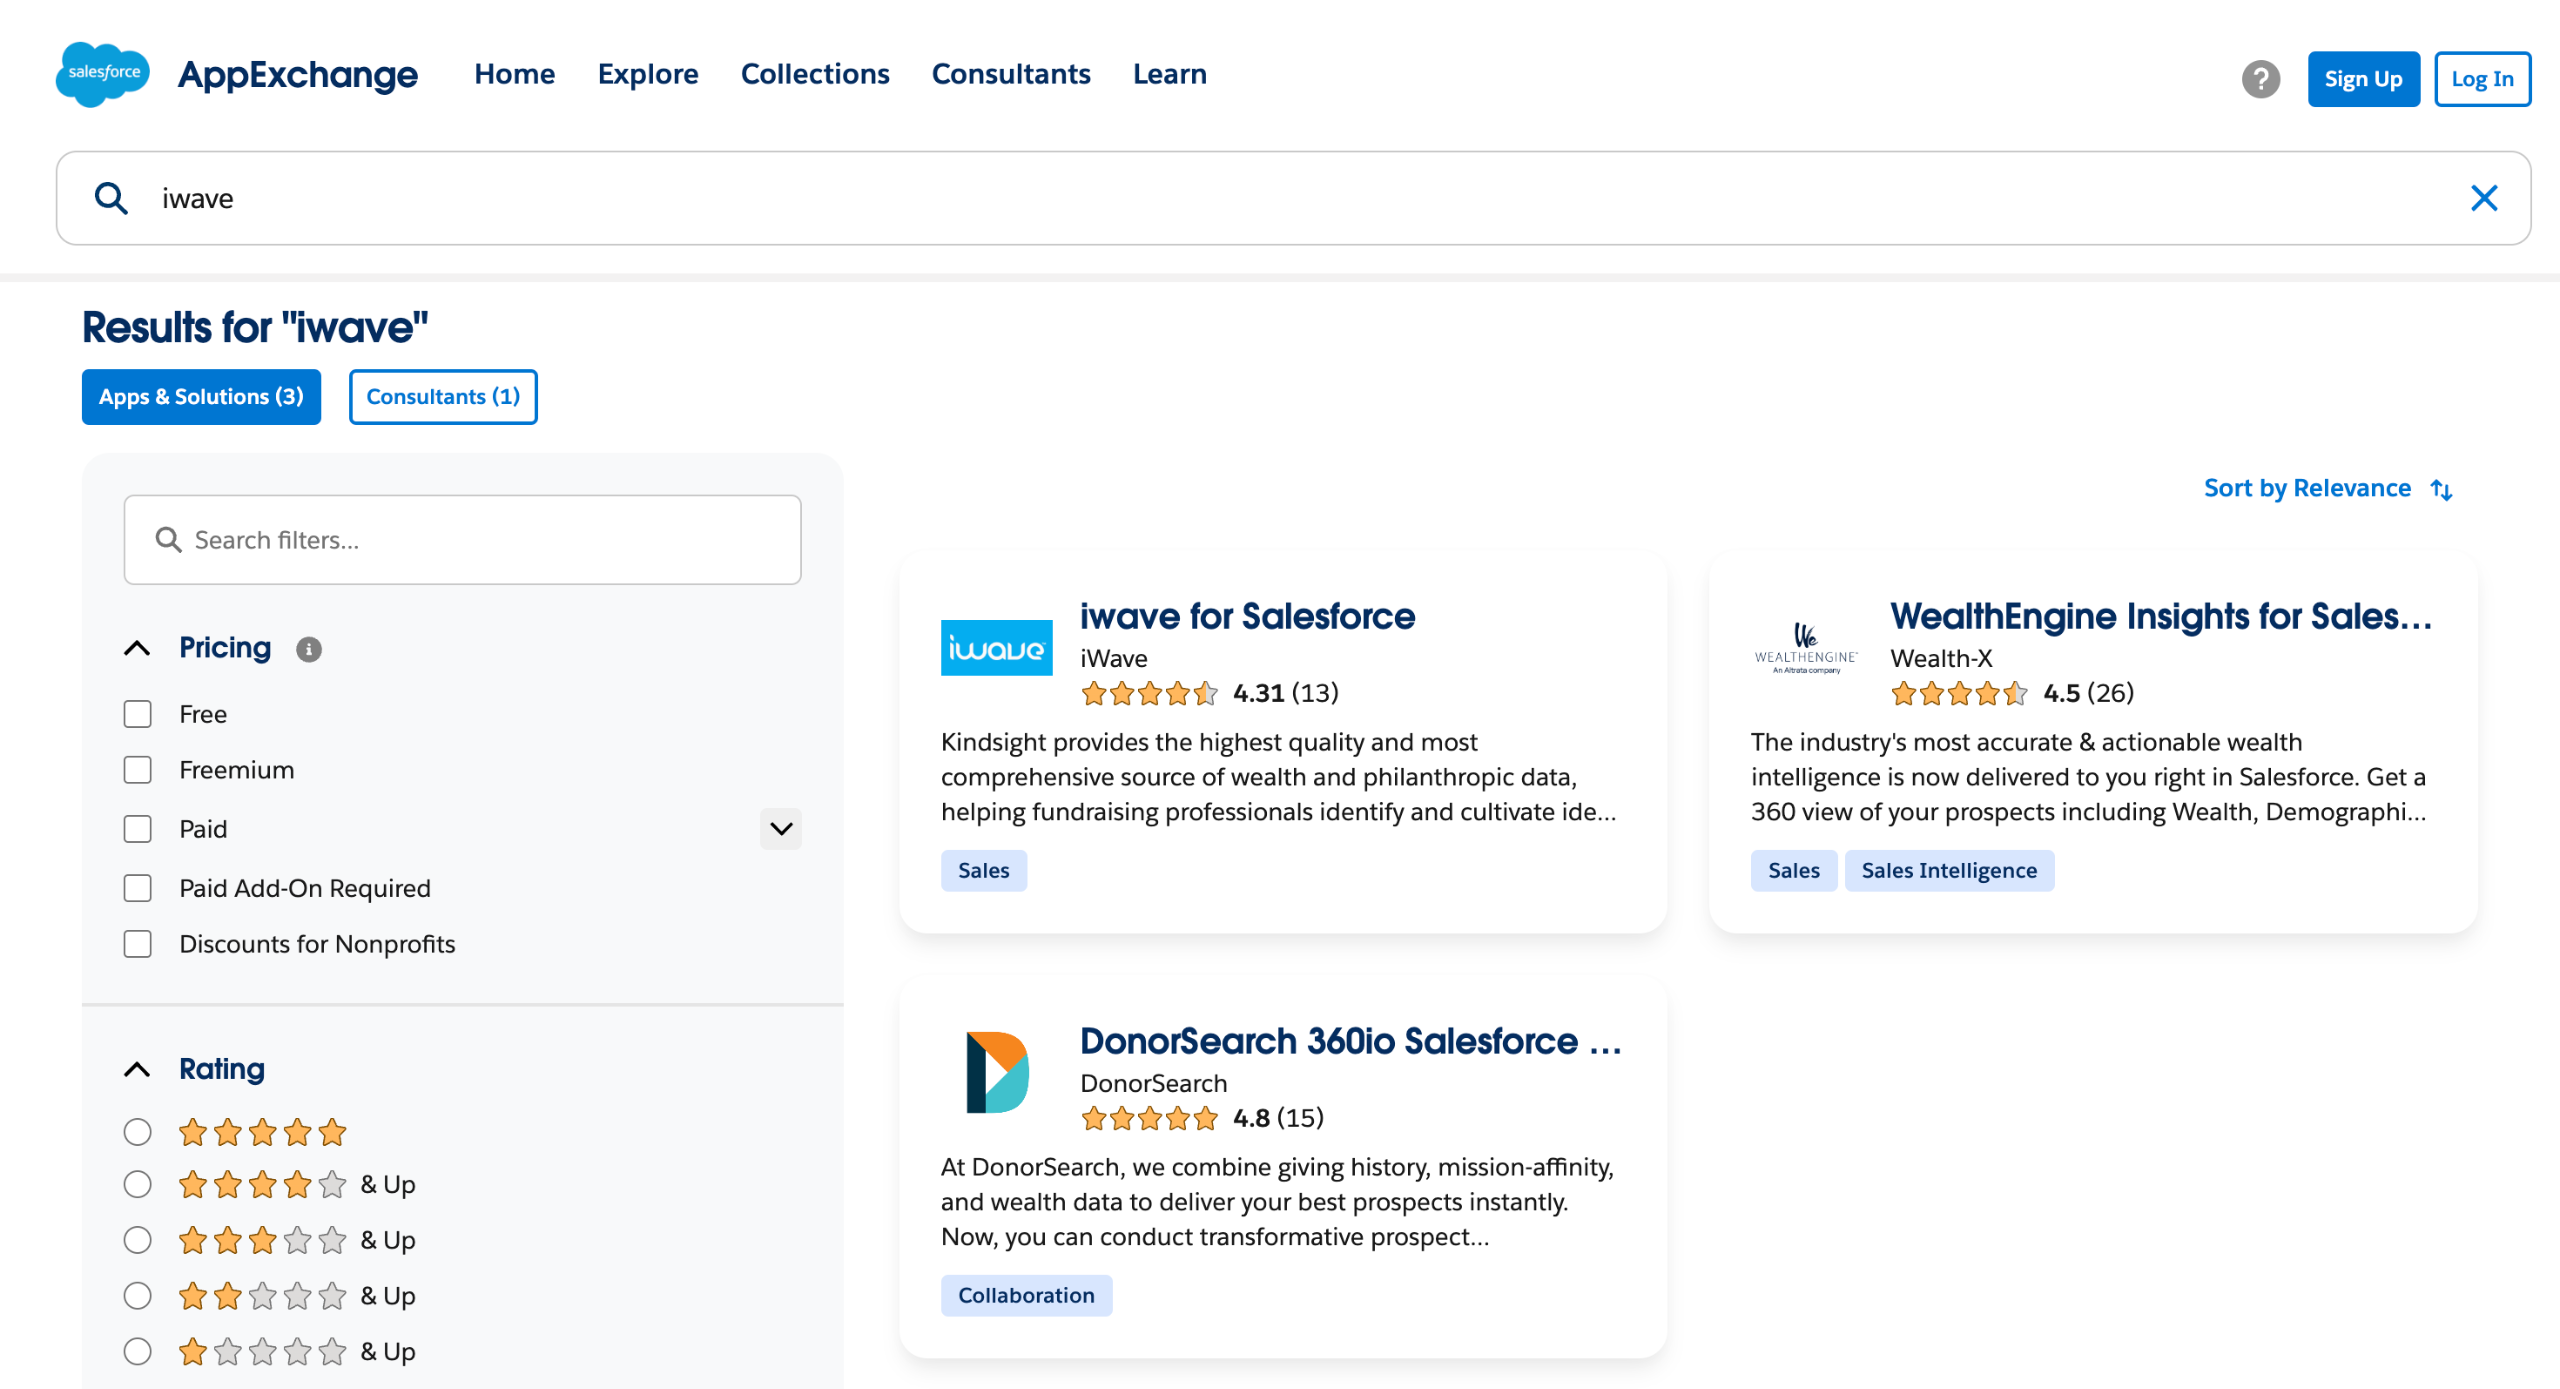This screenshot has width=2560, height=1389.
Task: Open WealthEngine Insights listing title
Action: pos(2160,616)
